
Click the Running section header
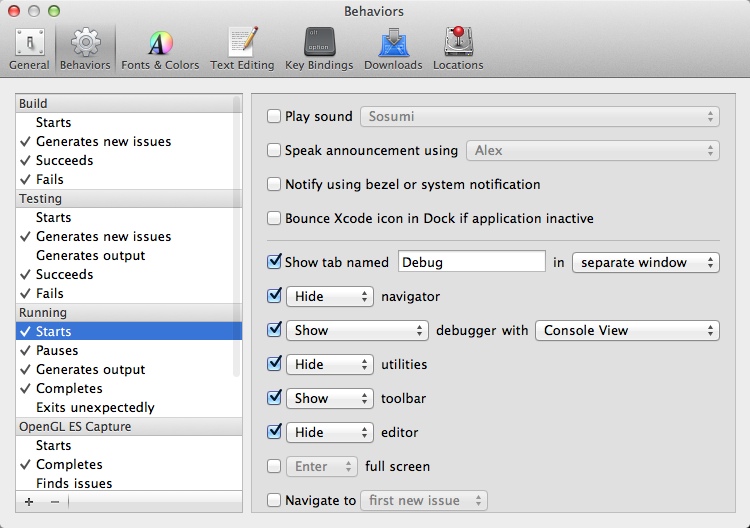coord(129,312)
